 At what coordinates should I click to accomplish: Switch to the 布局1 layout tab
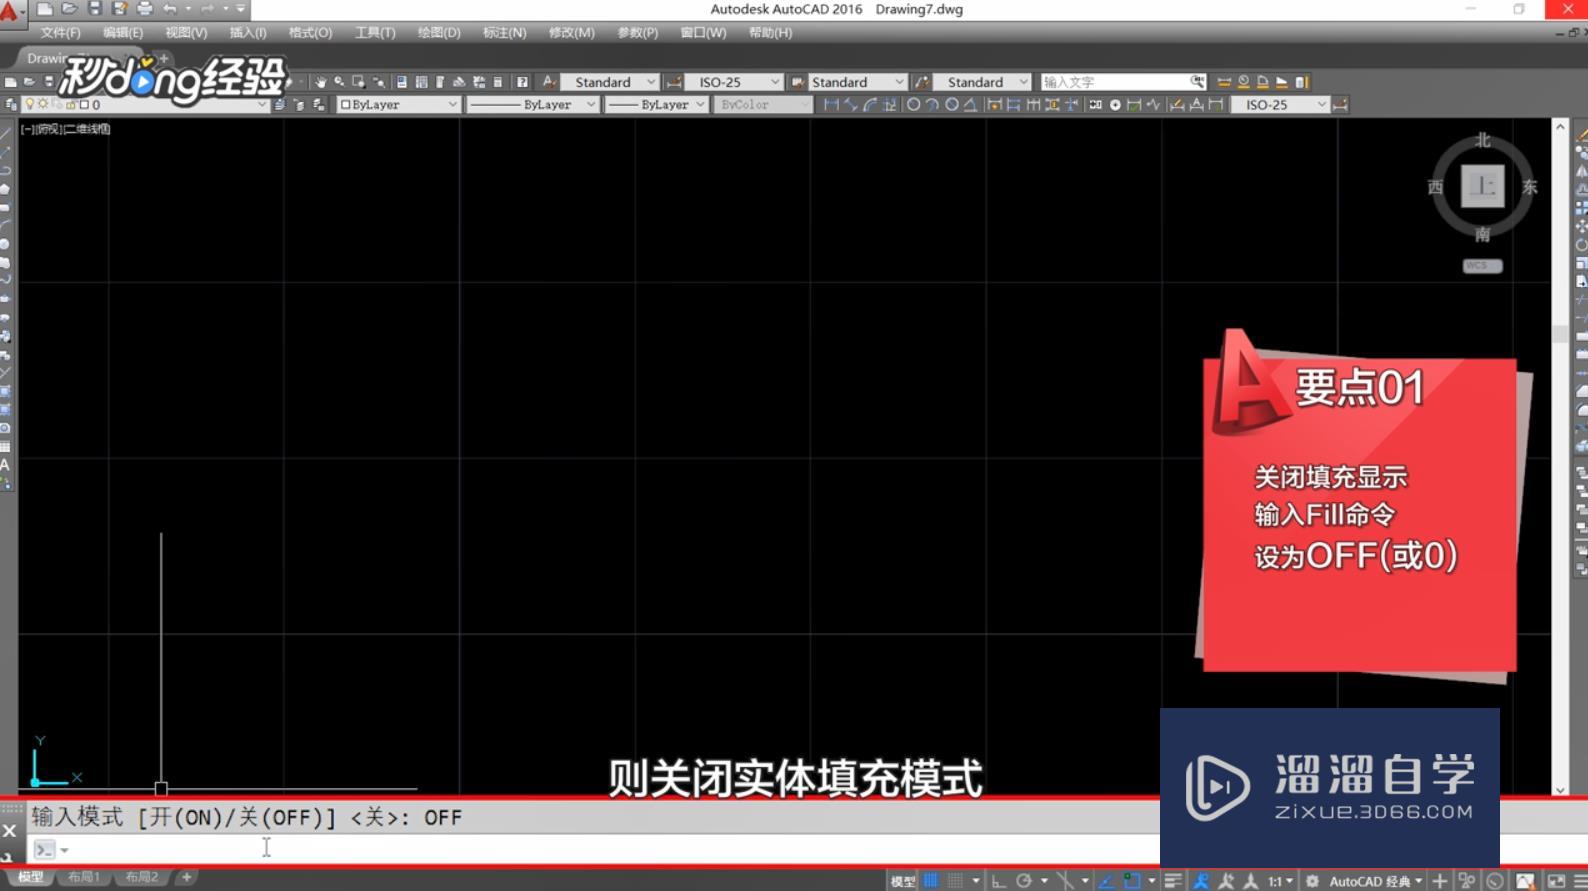click(x=84, y=877)
